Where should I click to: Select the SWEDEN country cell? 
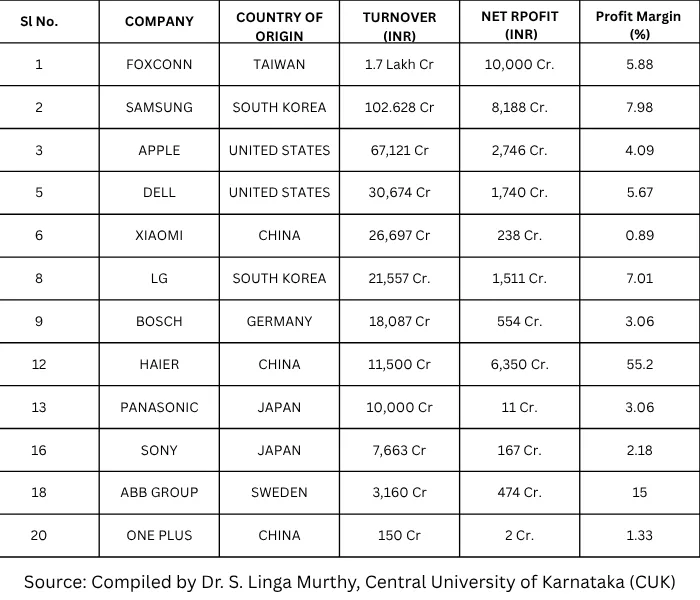coord(279,492)
